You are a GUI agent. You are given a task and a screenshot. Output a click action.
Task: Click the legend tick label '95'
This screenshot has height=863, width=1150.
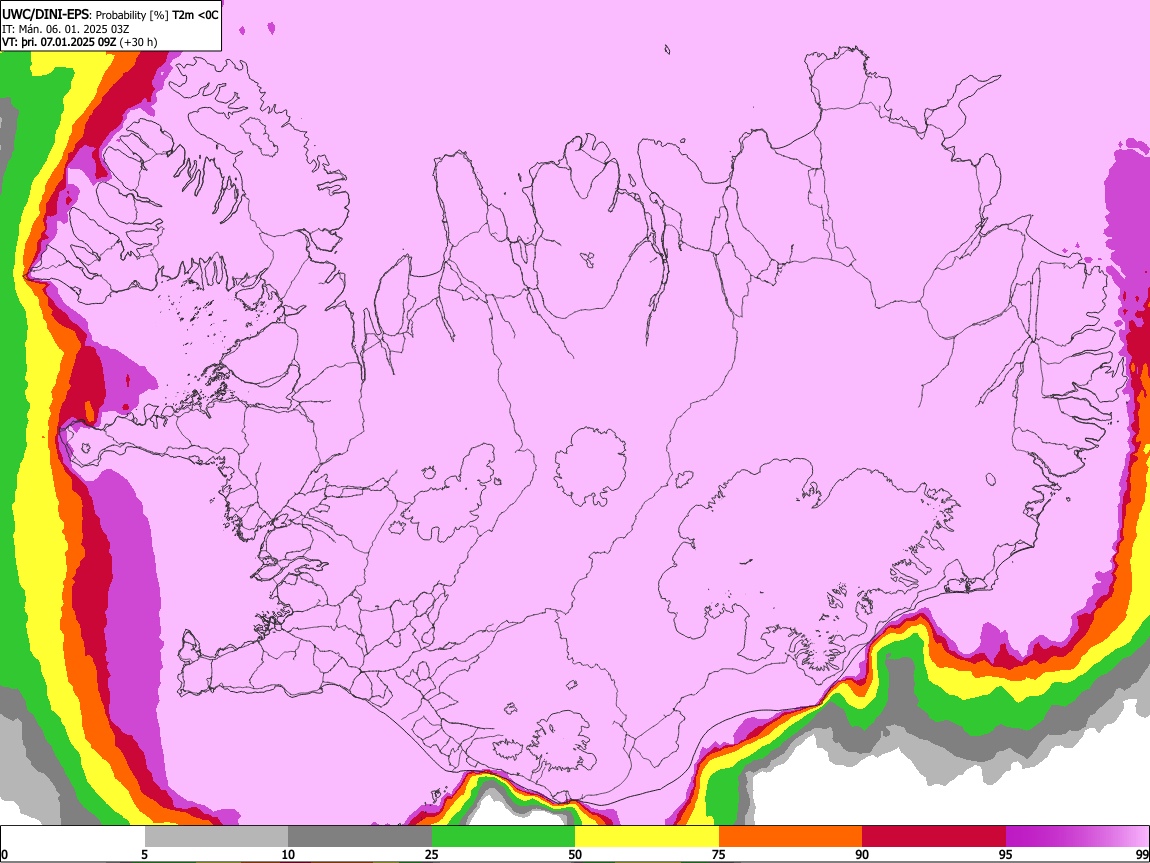[x=1006, y=854]
